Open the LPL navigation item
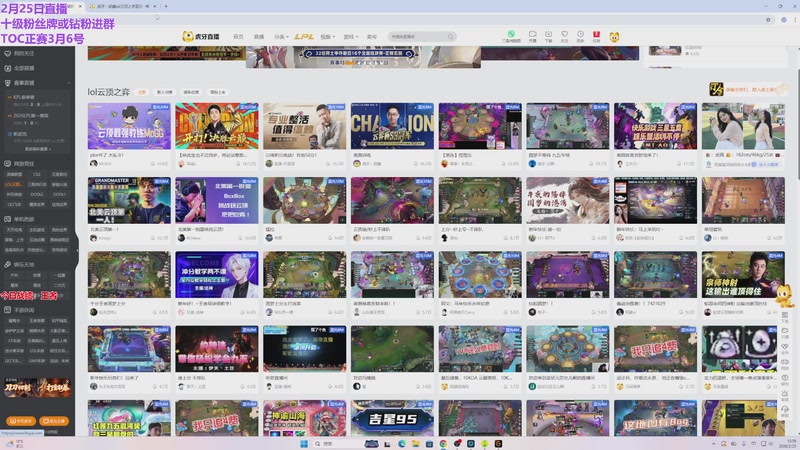Image resolution: width=800 pixels, height=450 pixels. click(x=304, y=37)
